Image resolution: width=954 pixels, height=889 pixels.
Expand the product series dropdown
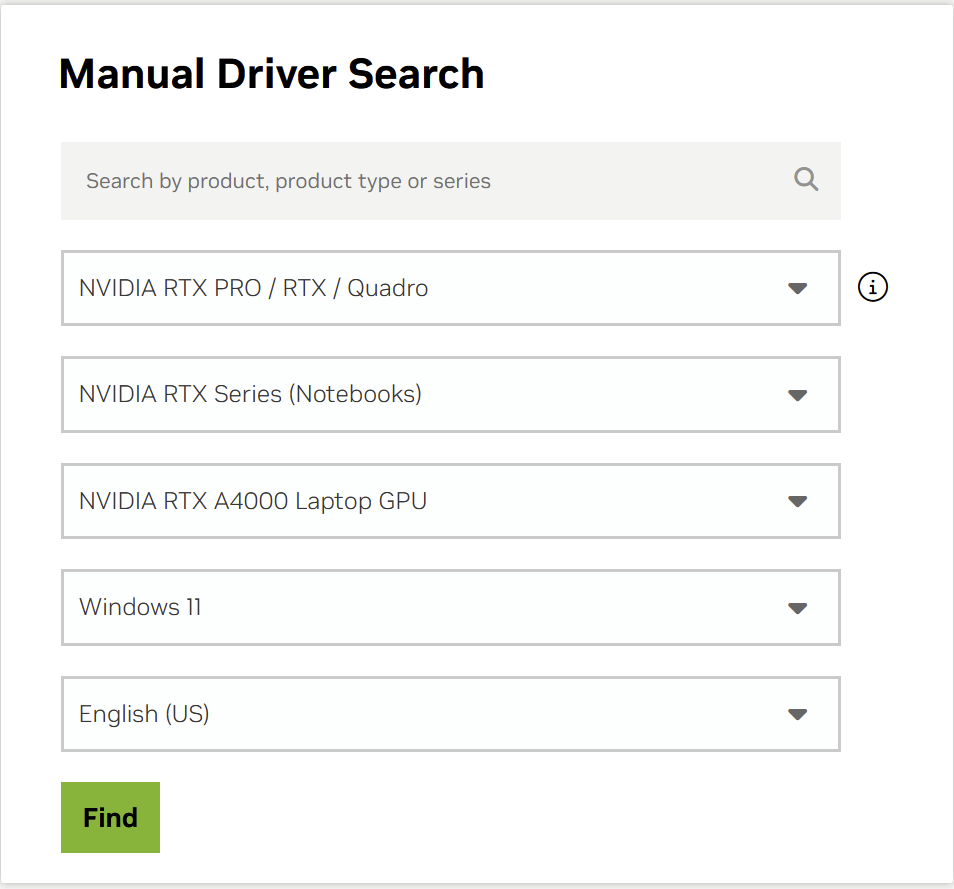[450, 395]
